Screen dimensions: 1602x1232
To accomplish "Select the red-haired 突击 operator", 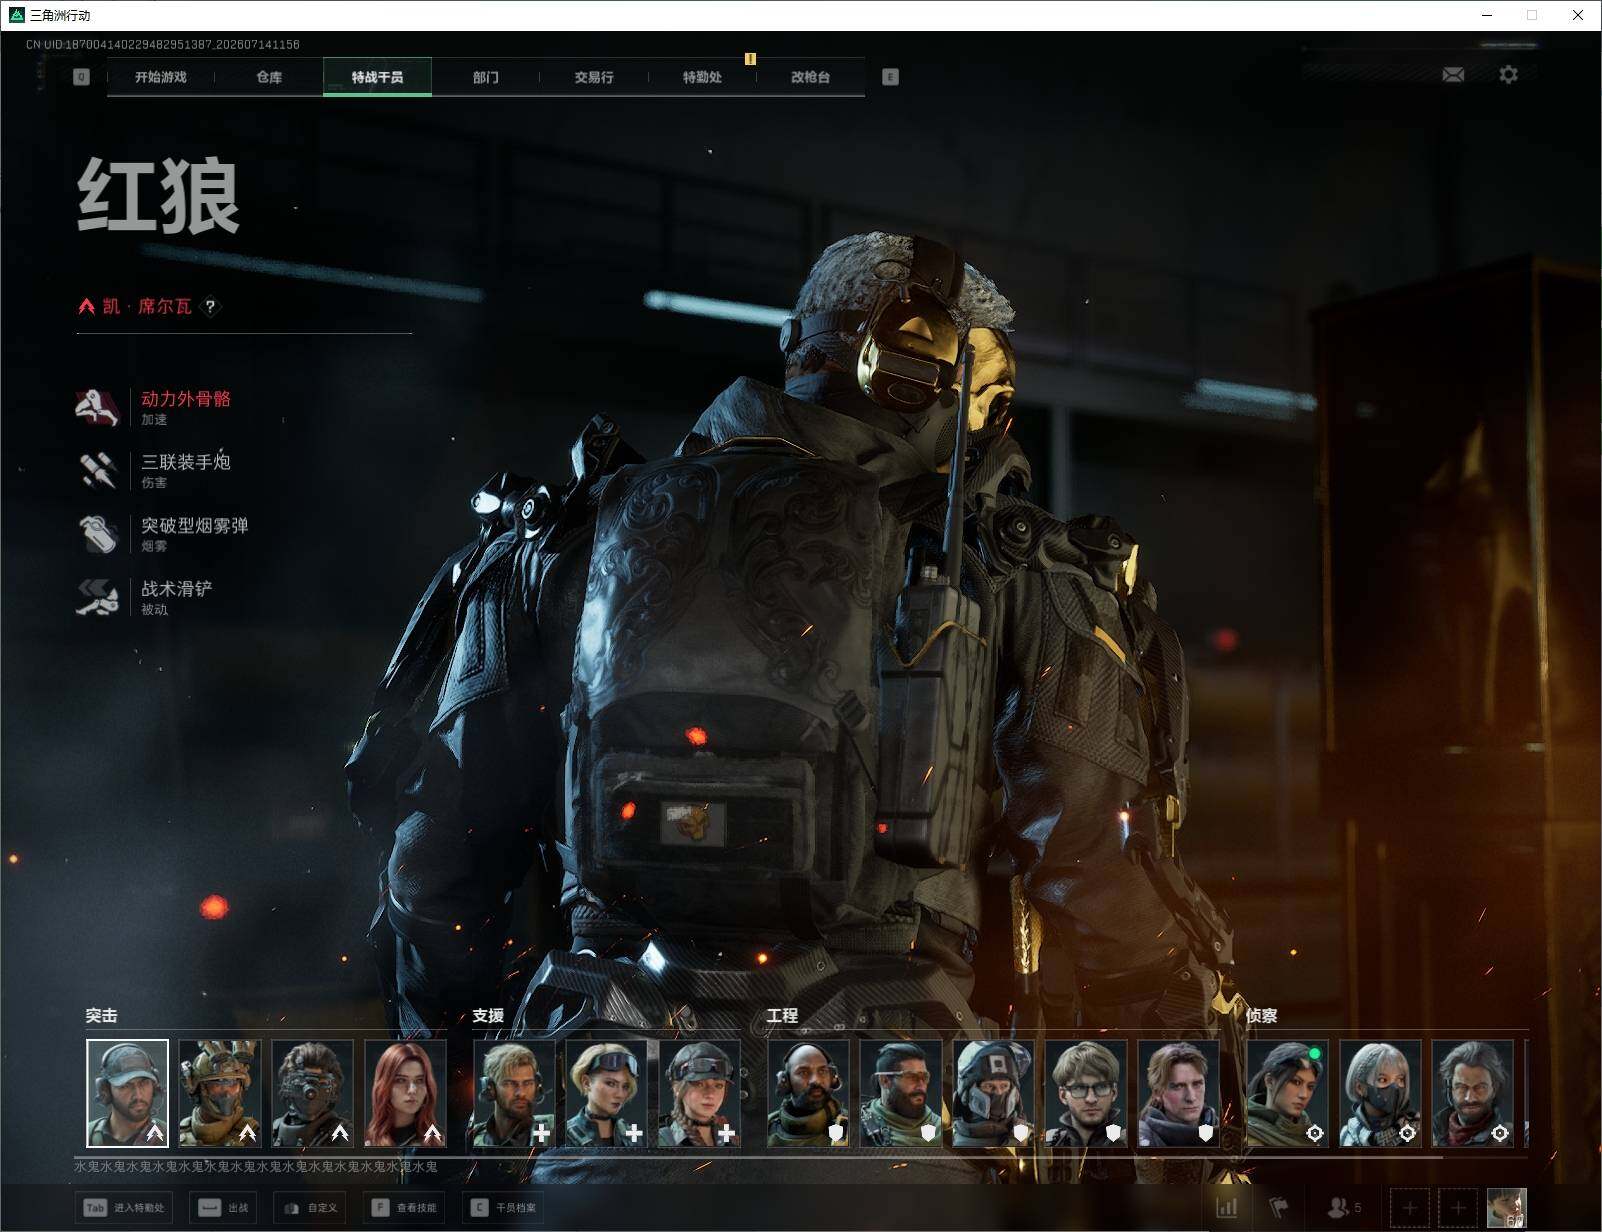I will (405, 1093).
